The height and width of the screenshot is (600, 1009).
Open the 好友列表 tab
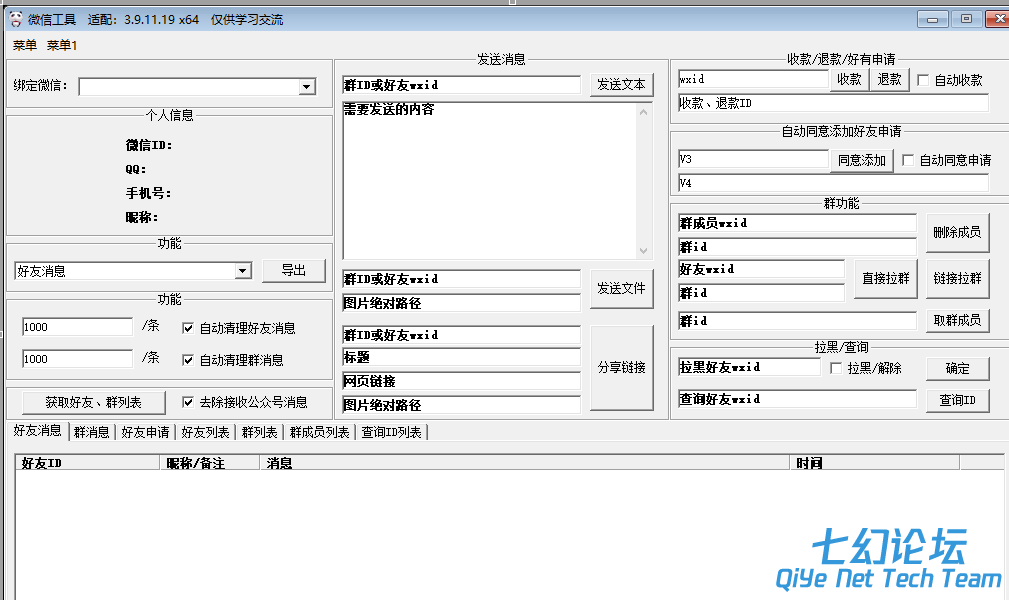point(205,432)
